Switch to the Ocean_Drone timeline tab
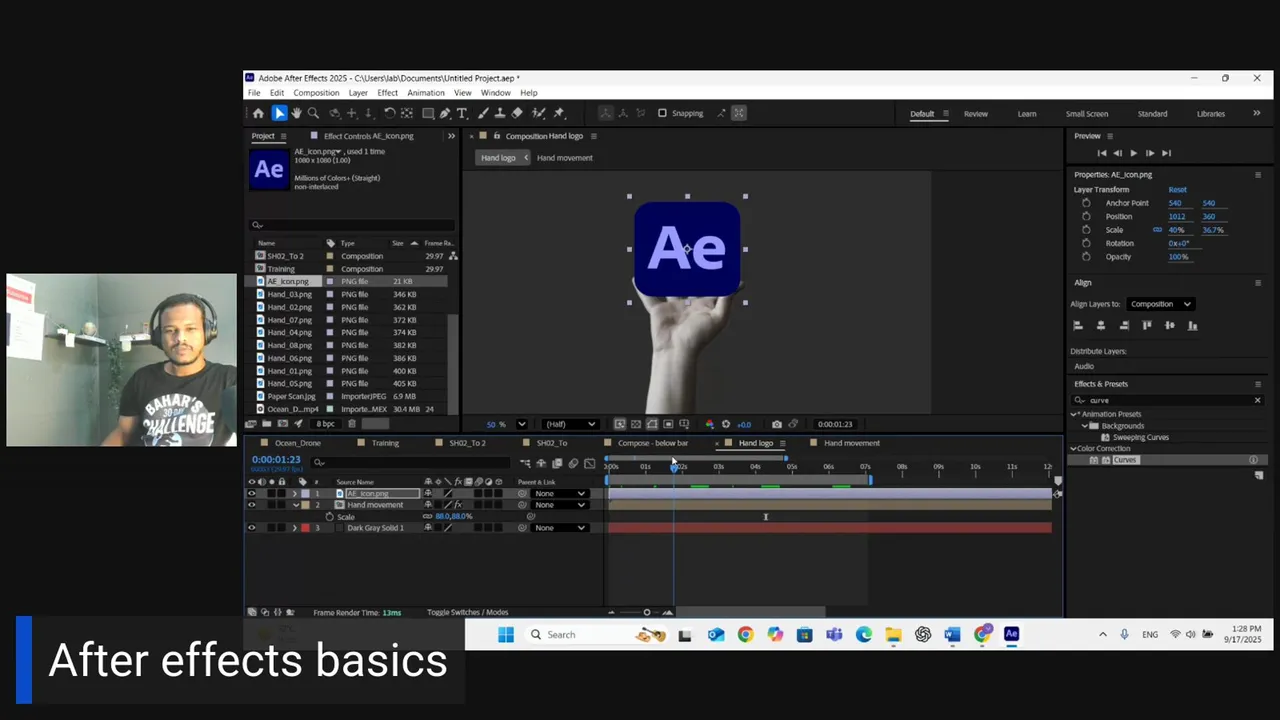 298,443
